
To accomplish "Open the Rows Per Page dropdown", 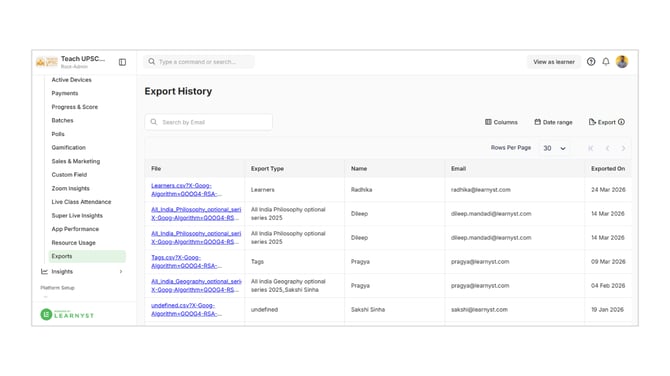I will coord(554,148).
